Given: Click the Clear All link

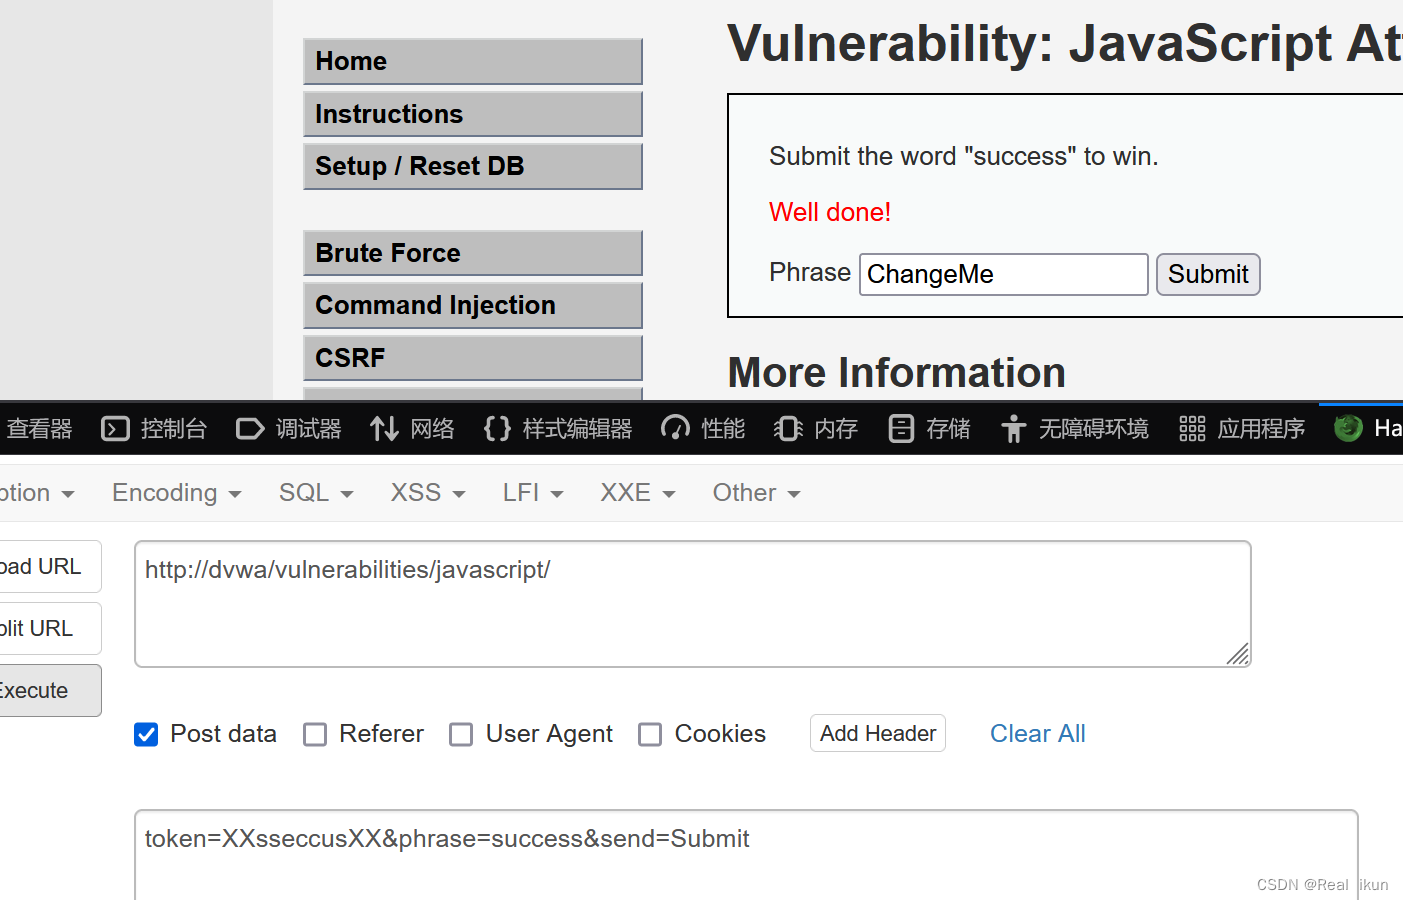Looking at the screenshot, I should (x=1037, y=734).
